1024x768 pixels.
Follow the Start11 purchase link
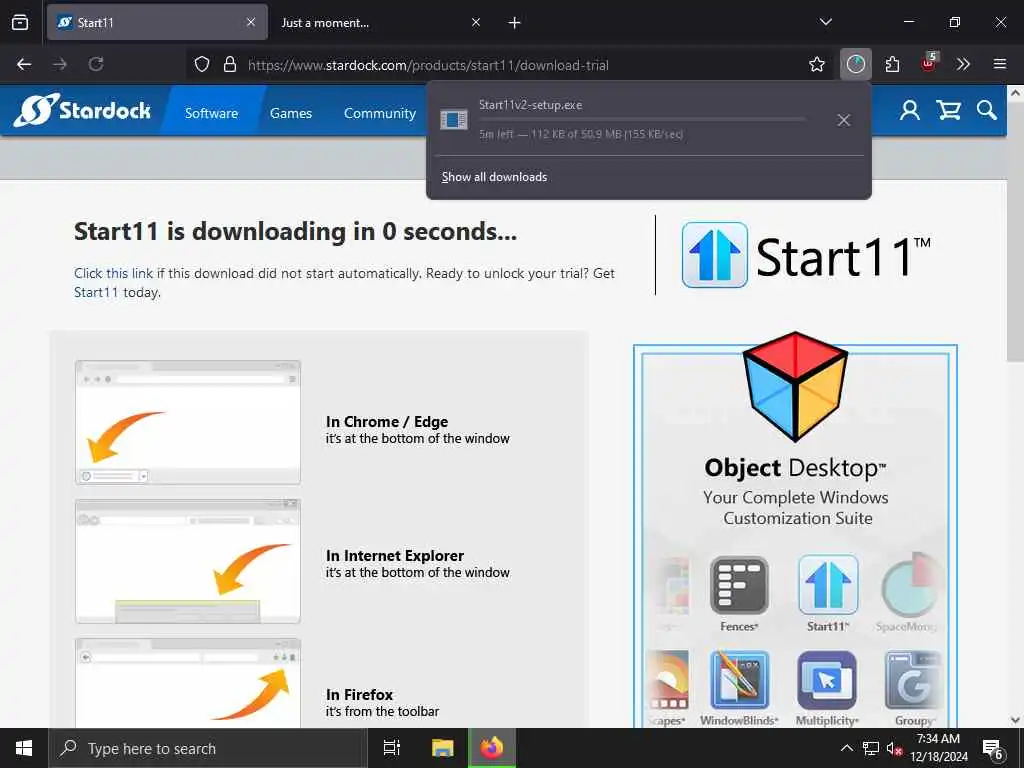click(96, 292)
